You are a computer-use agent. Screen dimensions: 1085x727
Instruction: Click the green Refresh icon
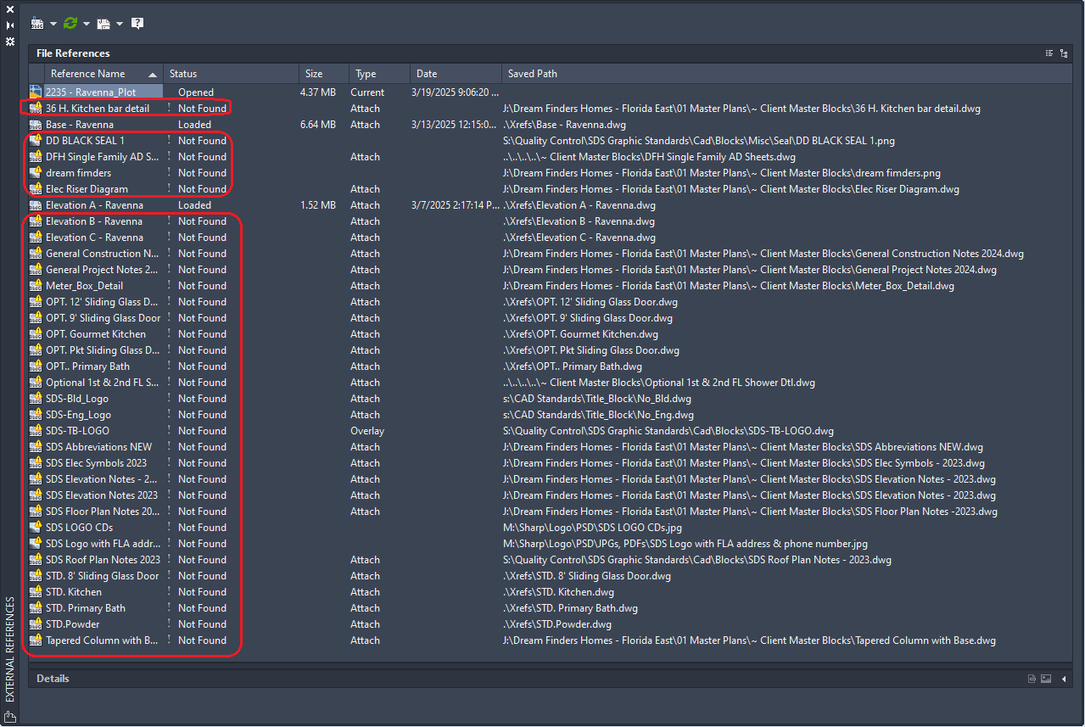(70, 24)
